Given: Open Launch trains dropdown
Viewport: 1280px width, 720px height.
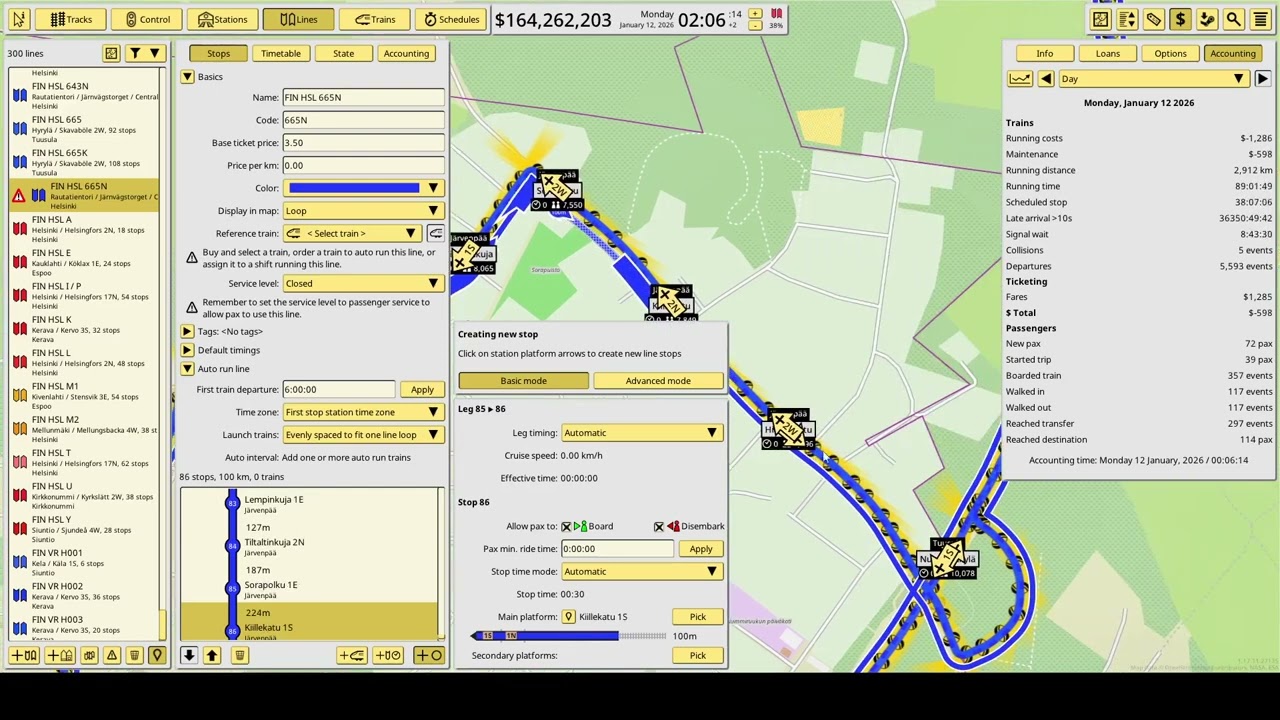Looking at the screenshot, I should click(364, 435).
